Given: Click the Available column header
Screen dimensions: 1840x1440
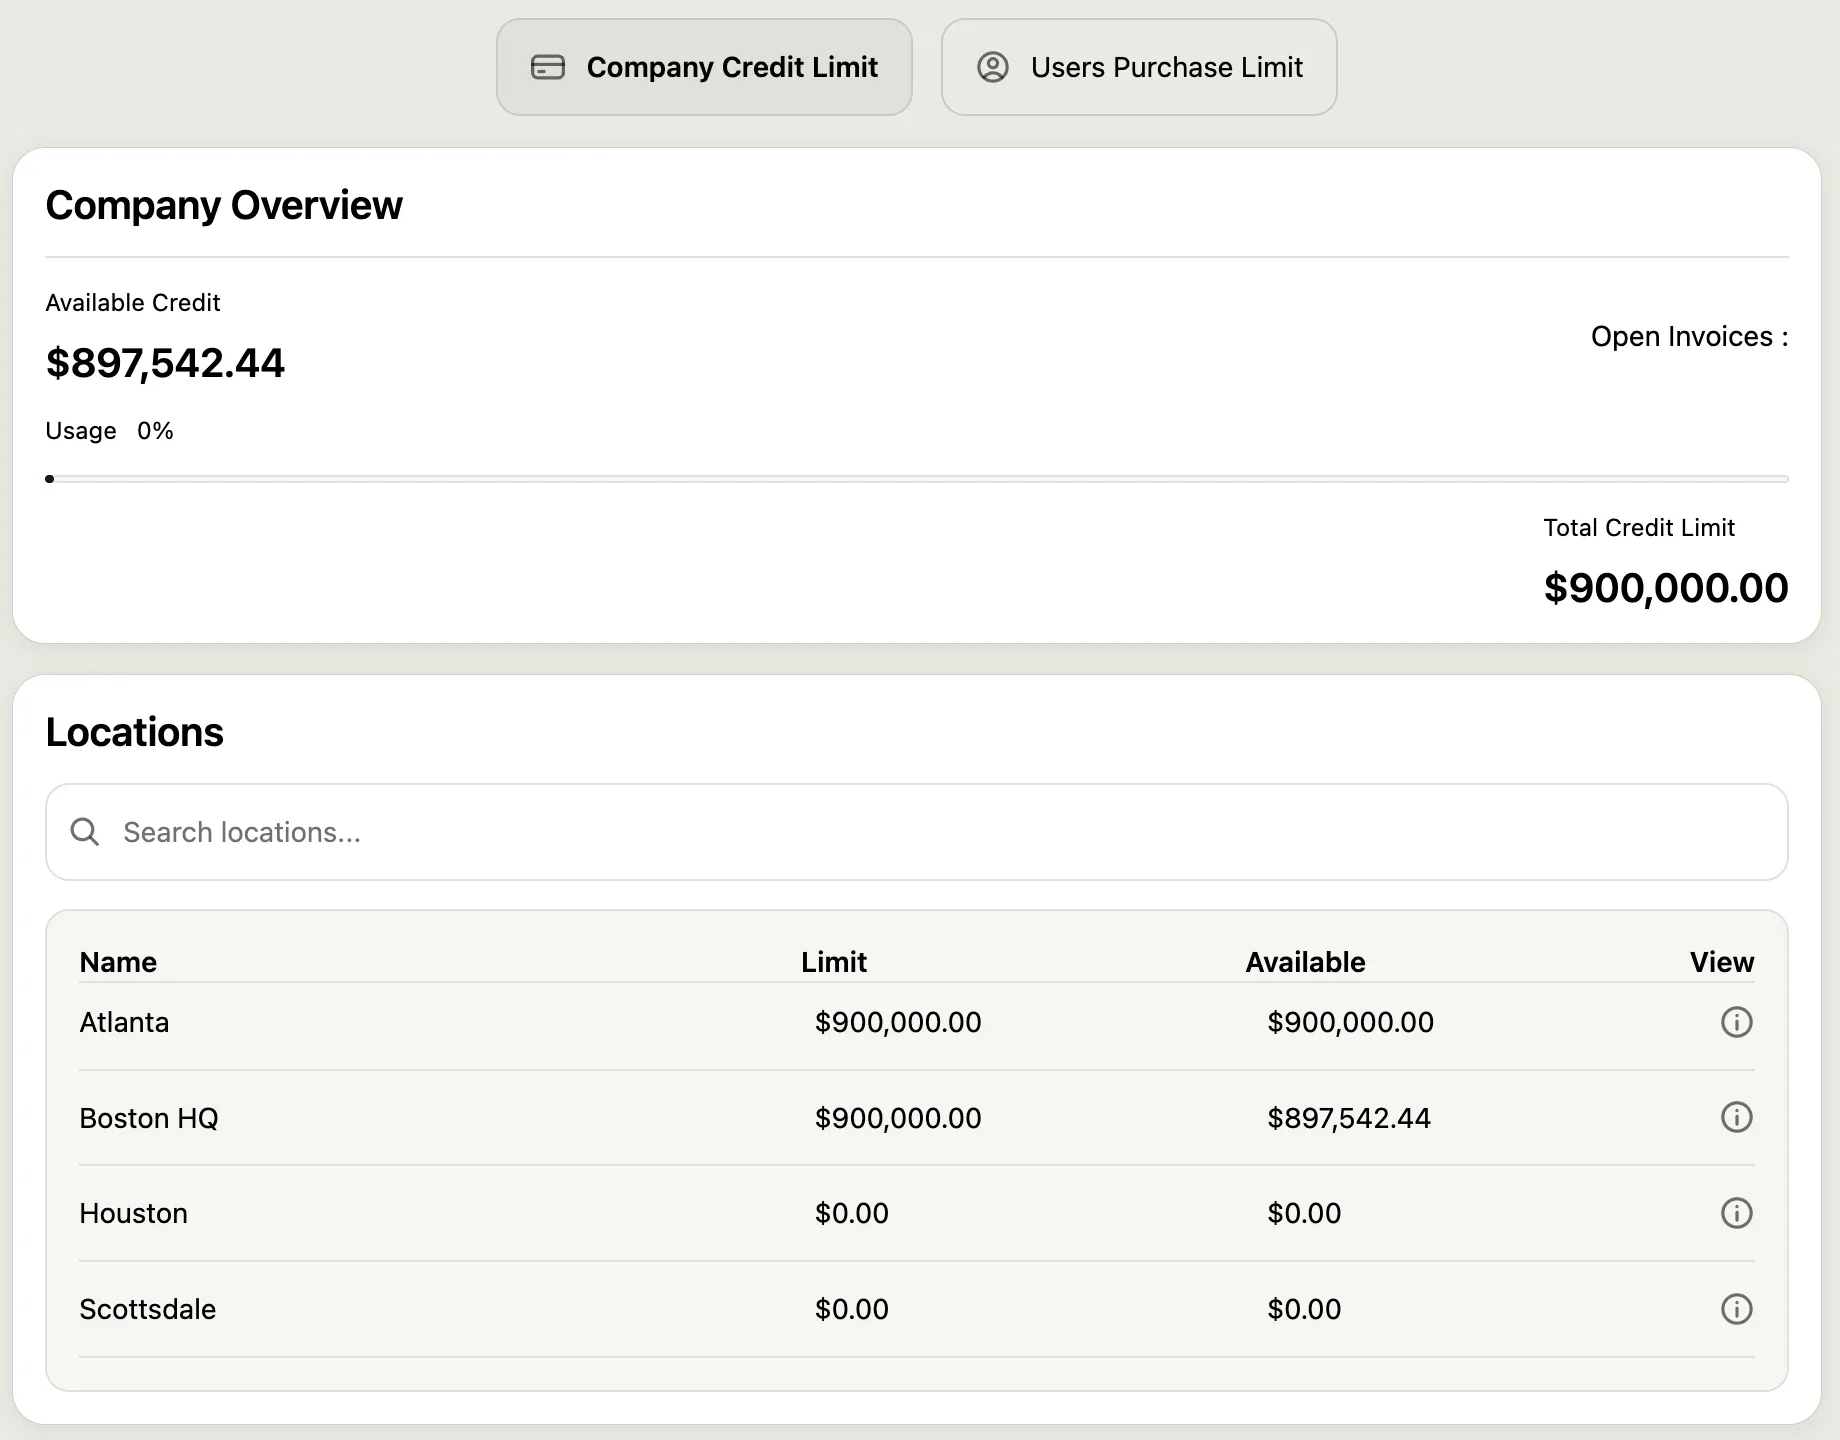Looking at the screenshot, I should pos(1305,962).
